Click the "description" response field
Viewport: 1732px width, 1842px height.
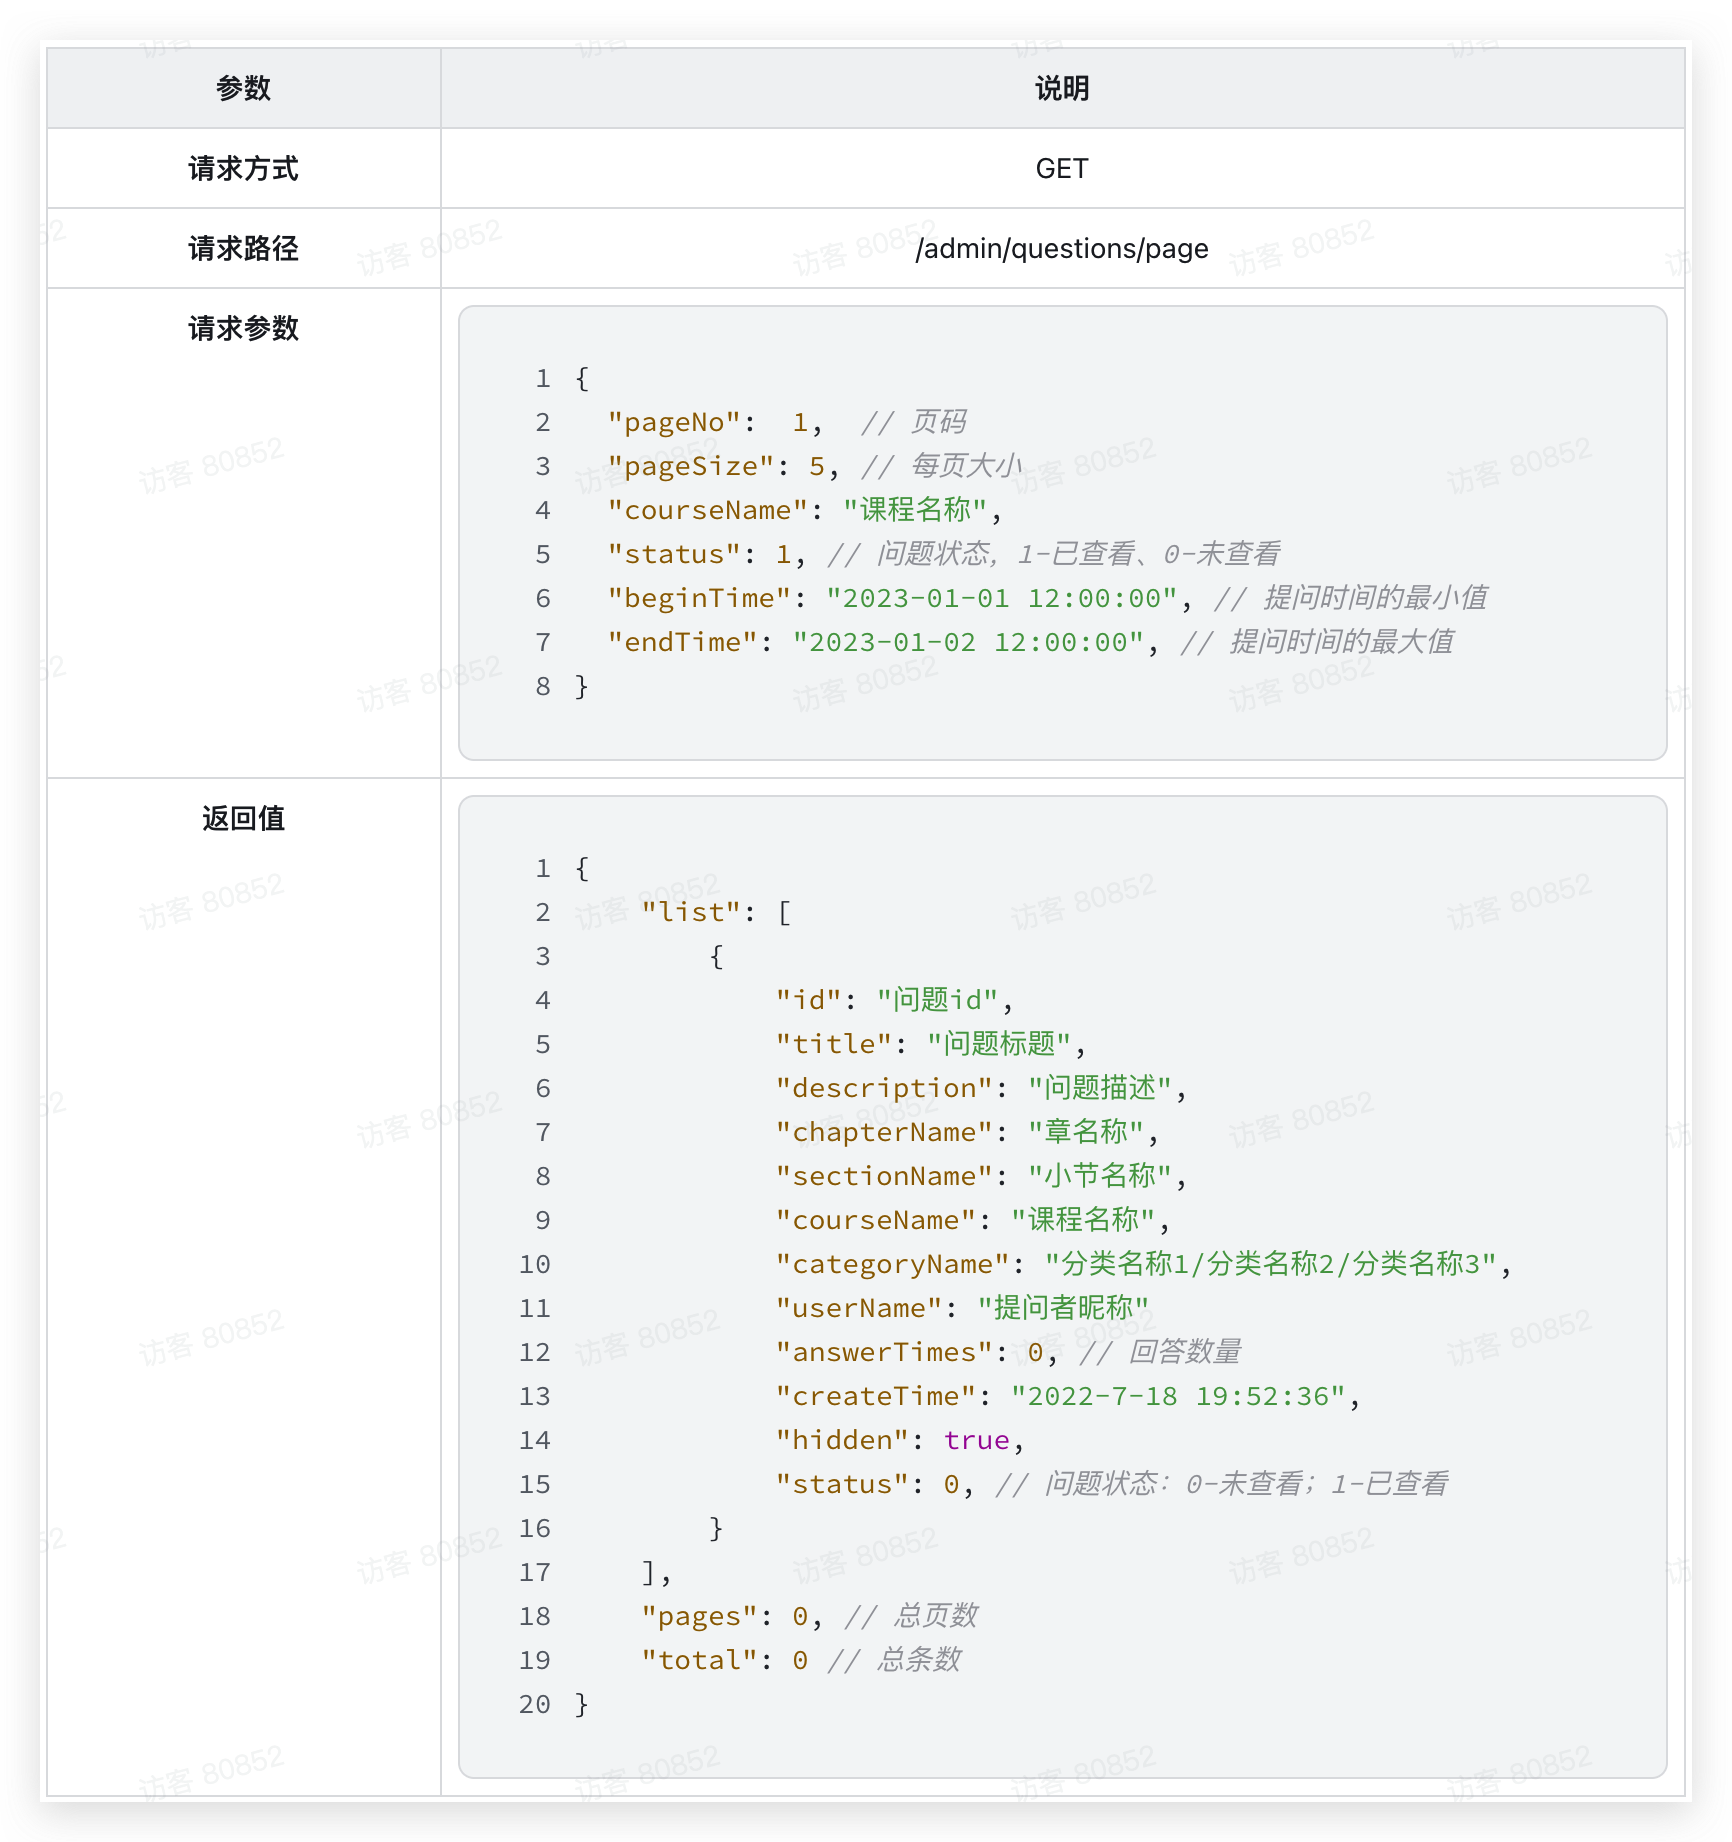[x=981, y=1088]
